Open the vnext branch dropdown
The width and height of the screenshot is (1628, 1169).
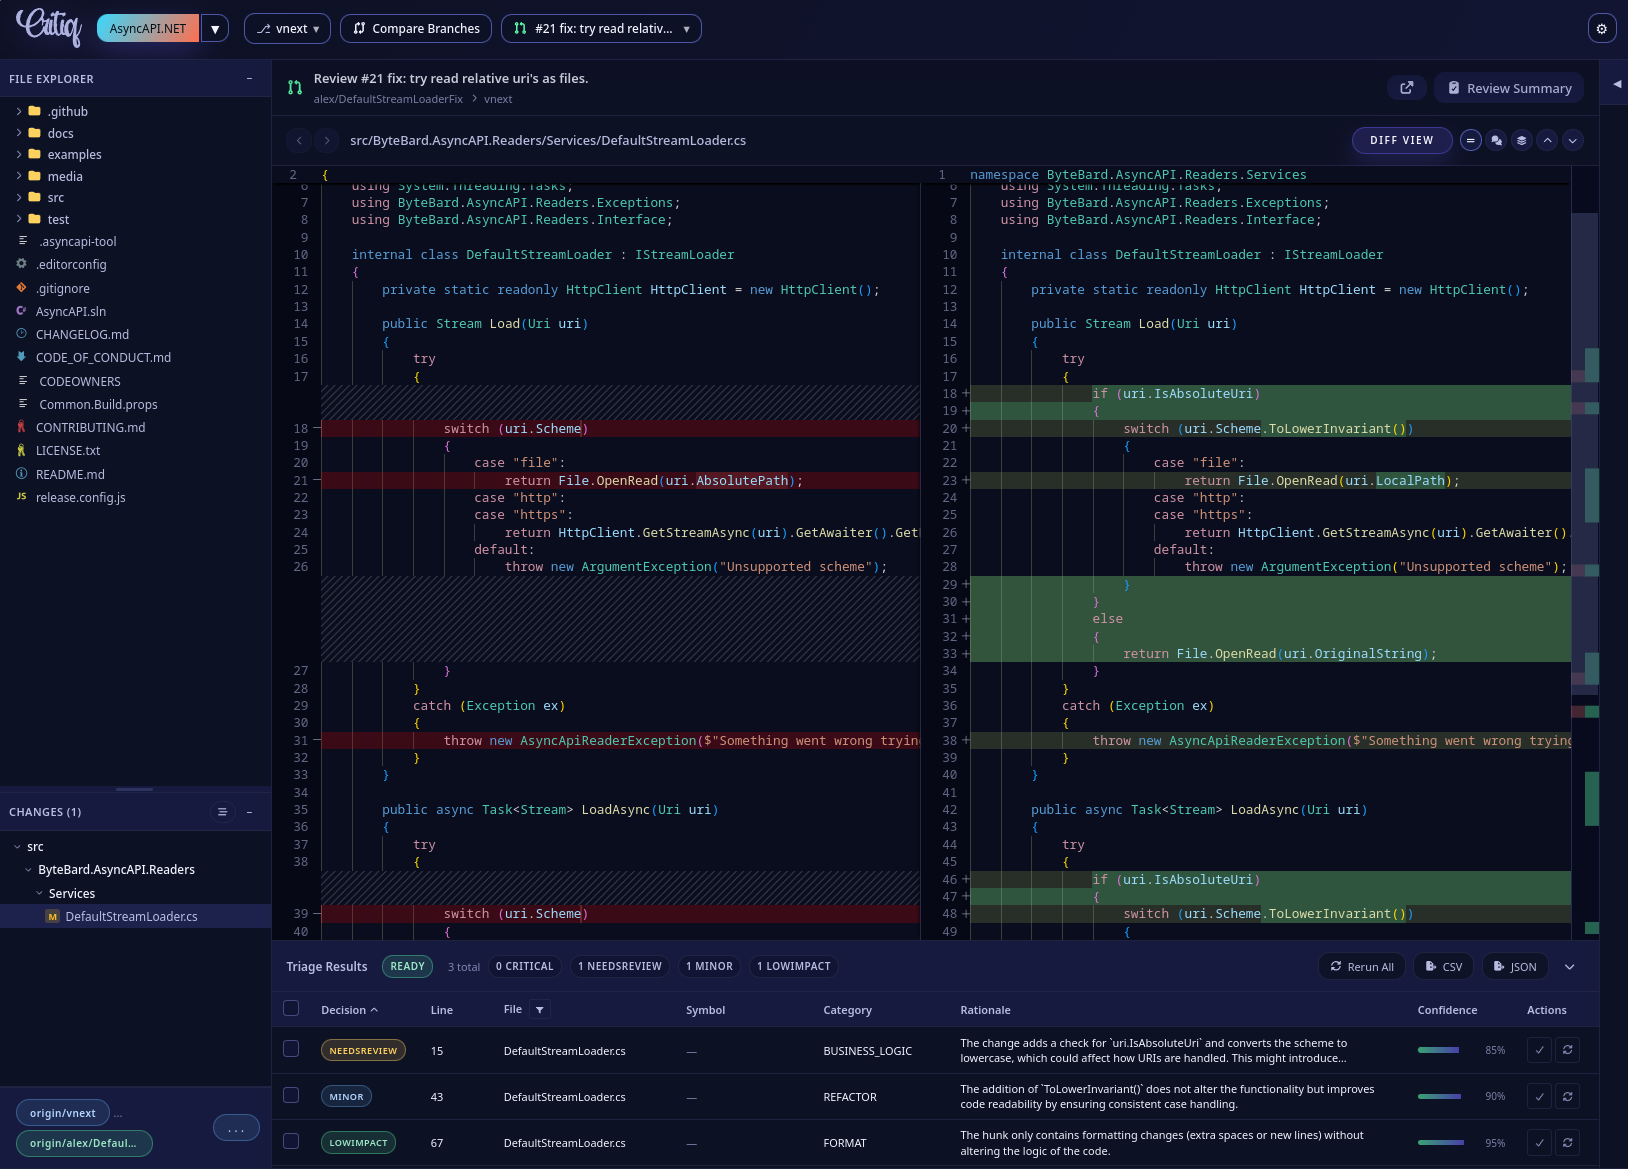pos(288,28)
